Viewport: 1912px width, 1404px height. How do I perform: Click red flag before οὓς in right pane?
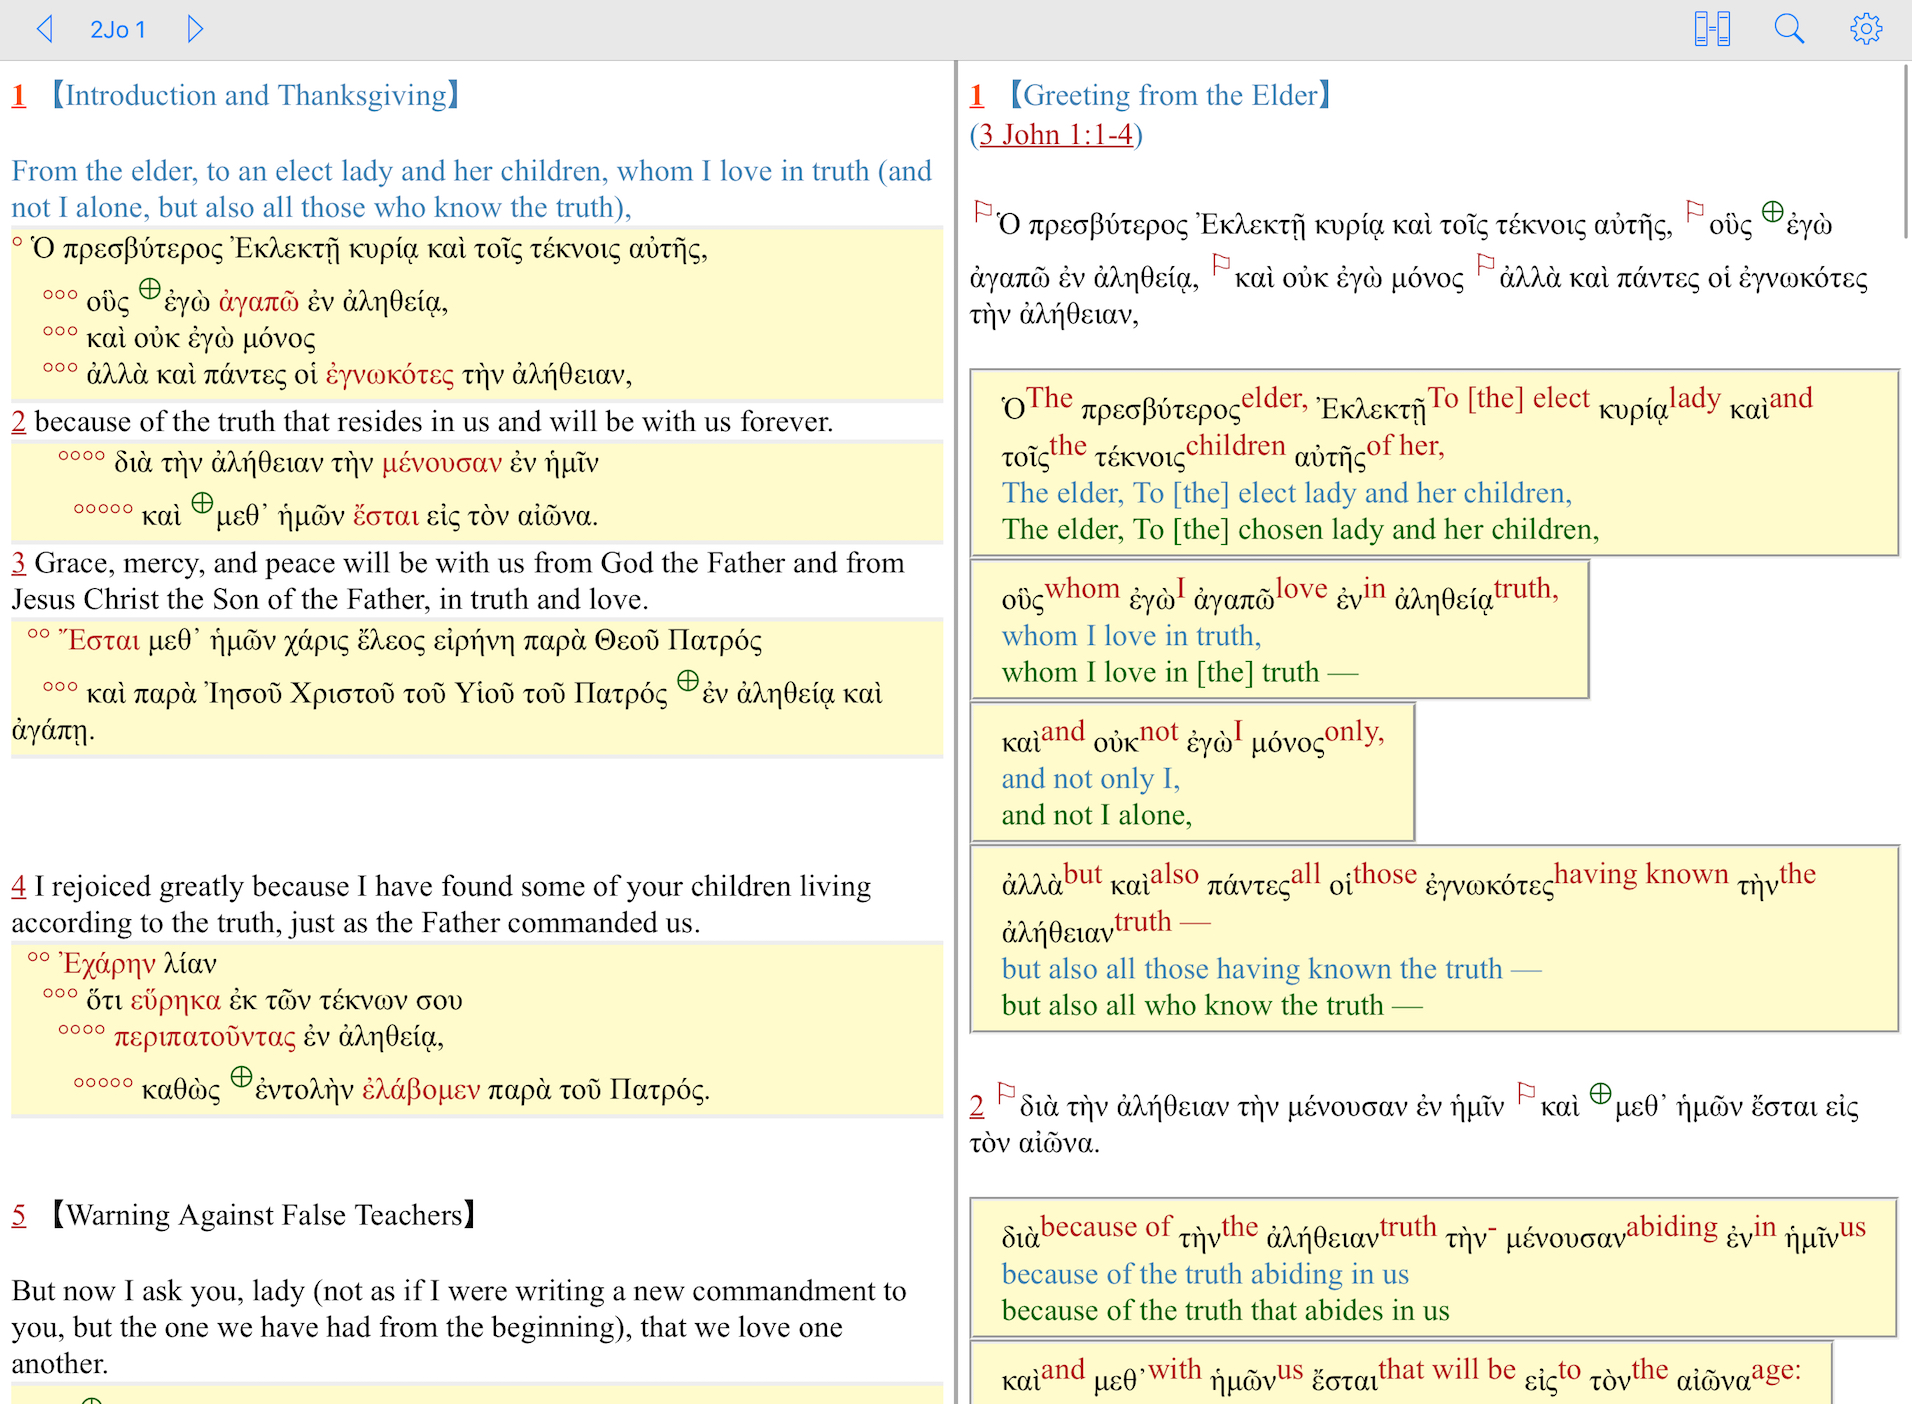[x=1694, y=211]
